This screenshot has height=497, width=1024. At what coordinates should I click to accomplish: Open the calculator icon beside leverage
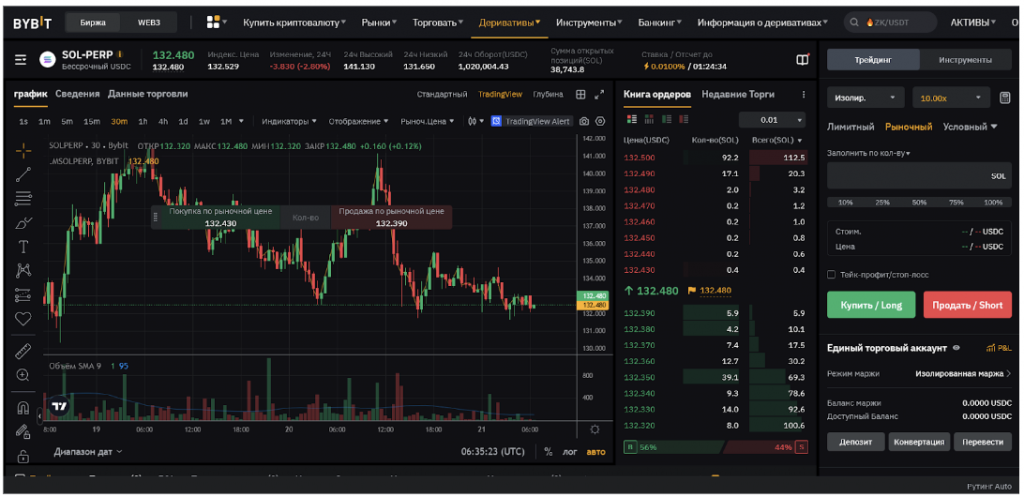tap(1004, 98)
